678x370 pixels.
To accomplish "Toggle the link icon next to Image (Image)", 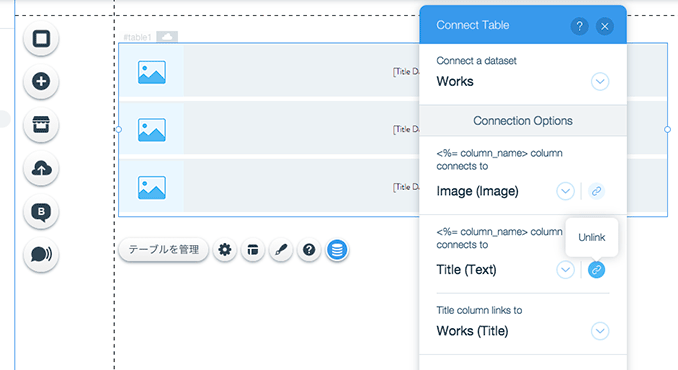I will point(596,191).
